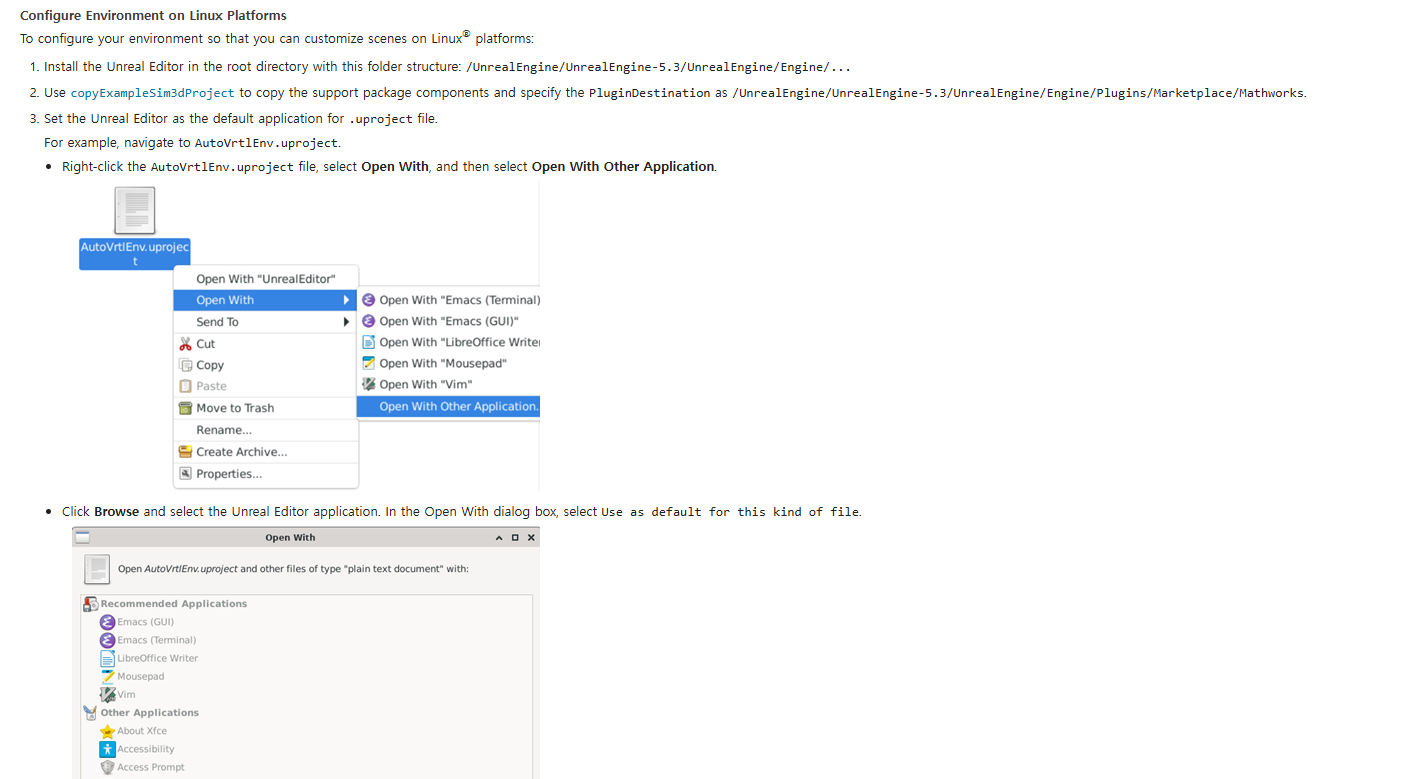Click the Recommended Applications group icon
The height and width of the screenshot is (779, 1426).
click(90, 604)
